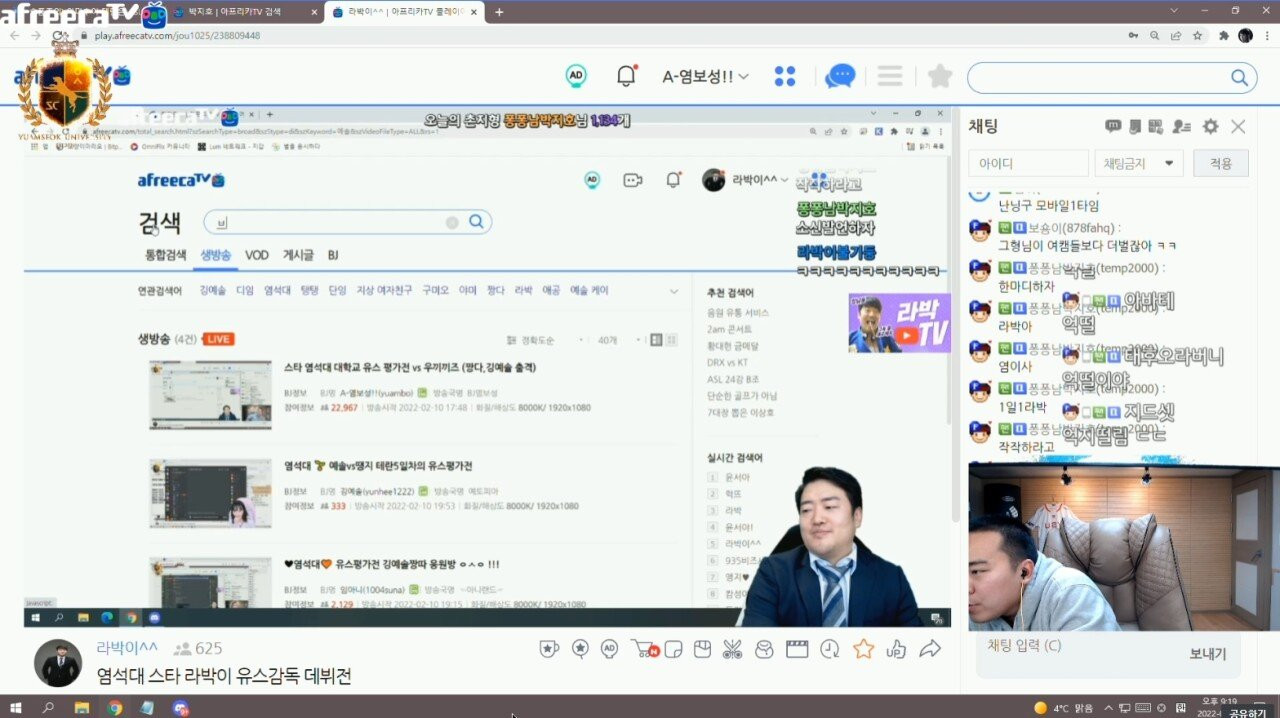1280x718 pixels.
Task: Open chat settings gear icon
Action: click(1210, 126)
